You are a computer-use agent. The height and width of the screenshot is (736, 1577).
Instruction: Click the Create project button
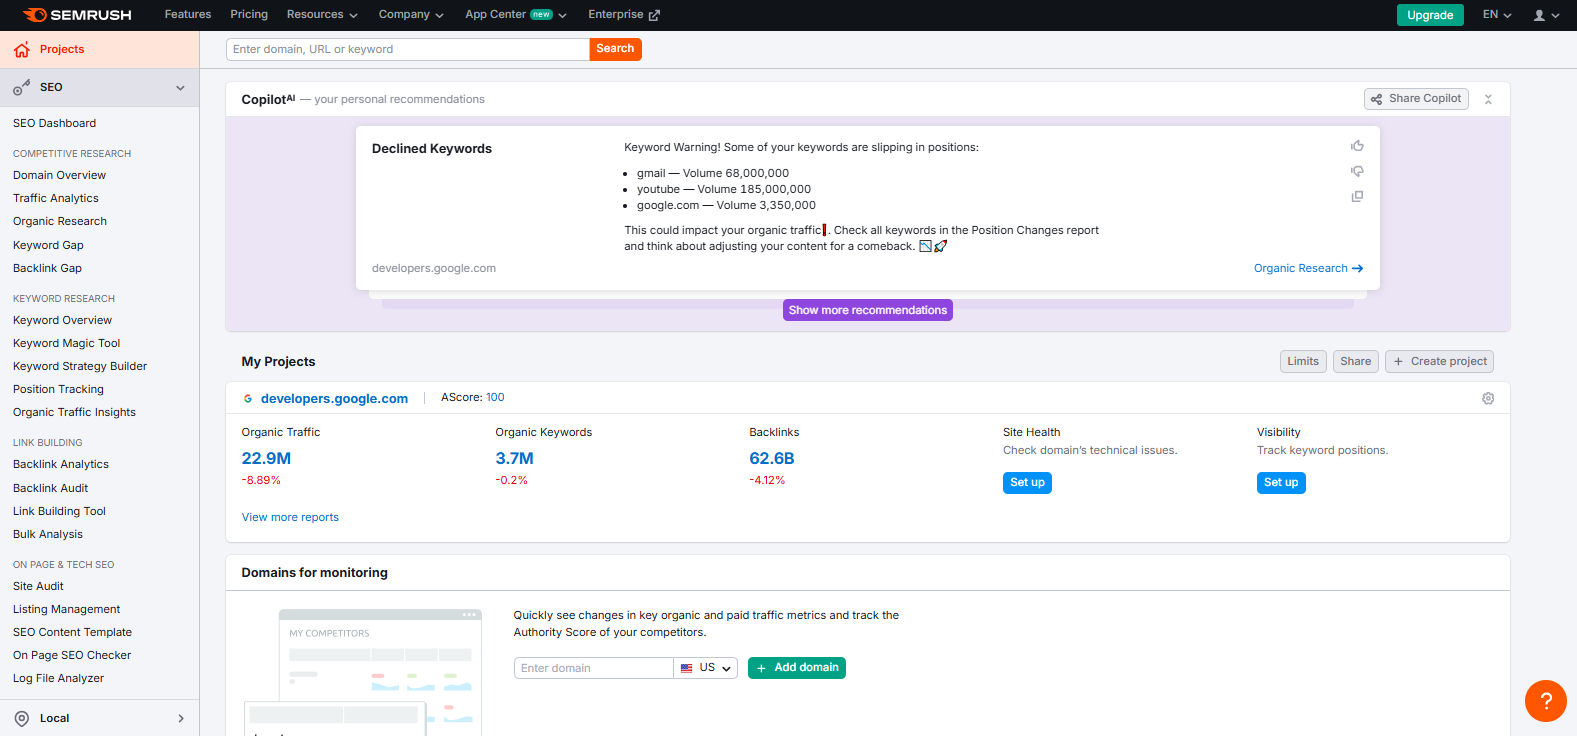coord(1439,361)
